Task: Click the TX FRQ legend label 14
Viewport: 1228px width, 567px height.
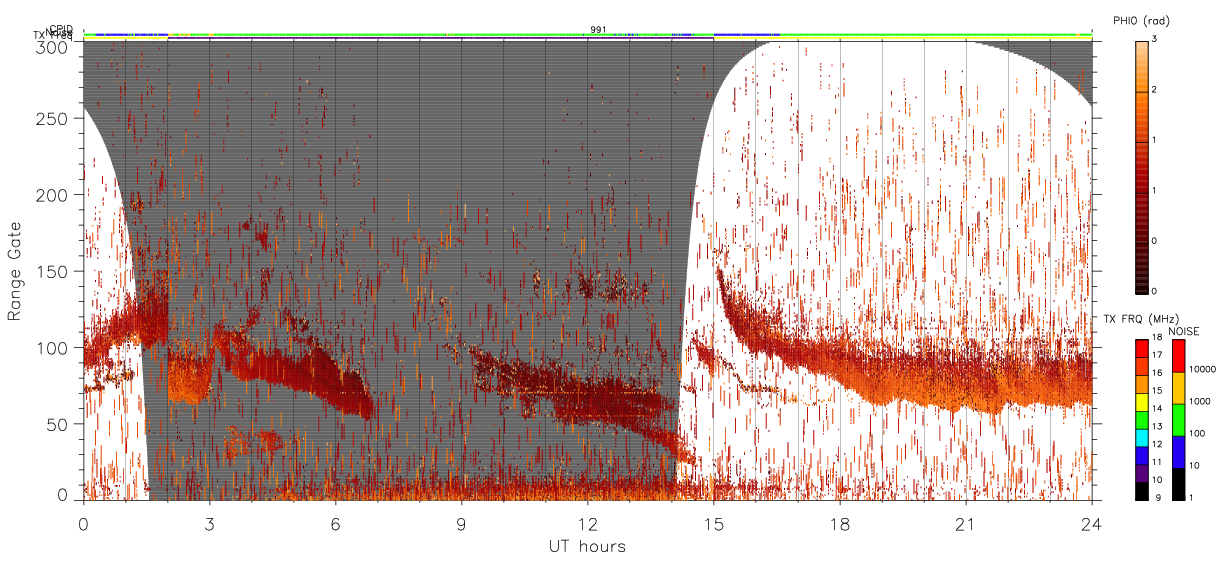Action: pos(1157,408)
